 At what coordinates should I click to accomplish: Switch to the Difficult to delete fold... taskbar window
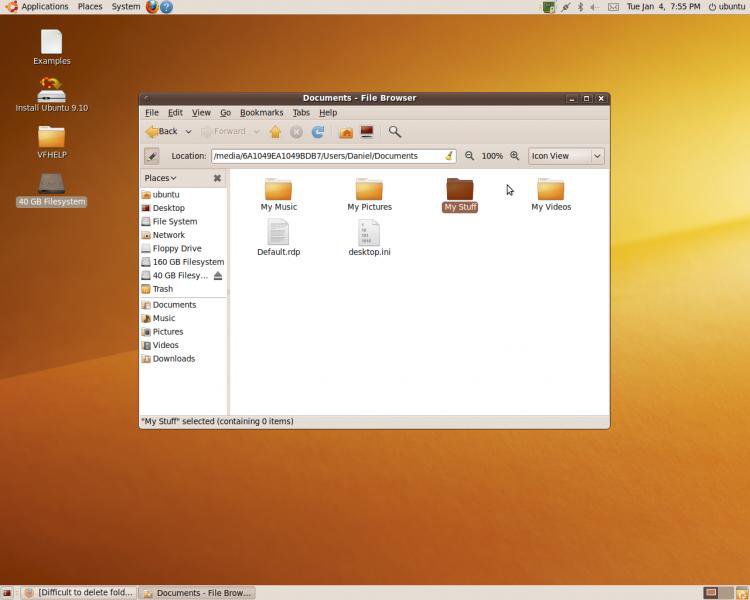(x=78, y=593)
